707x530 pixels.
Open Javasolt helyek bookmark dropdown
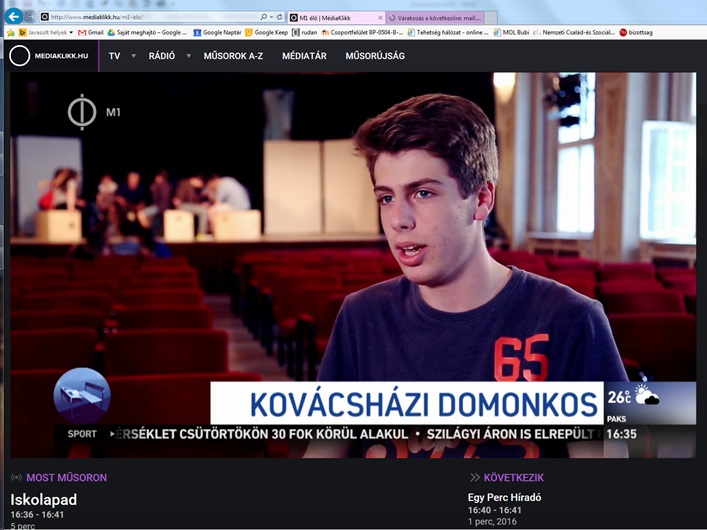tap(46, 32)
